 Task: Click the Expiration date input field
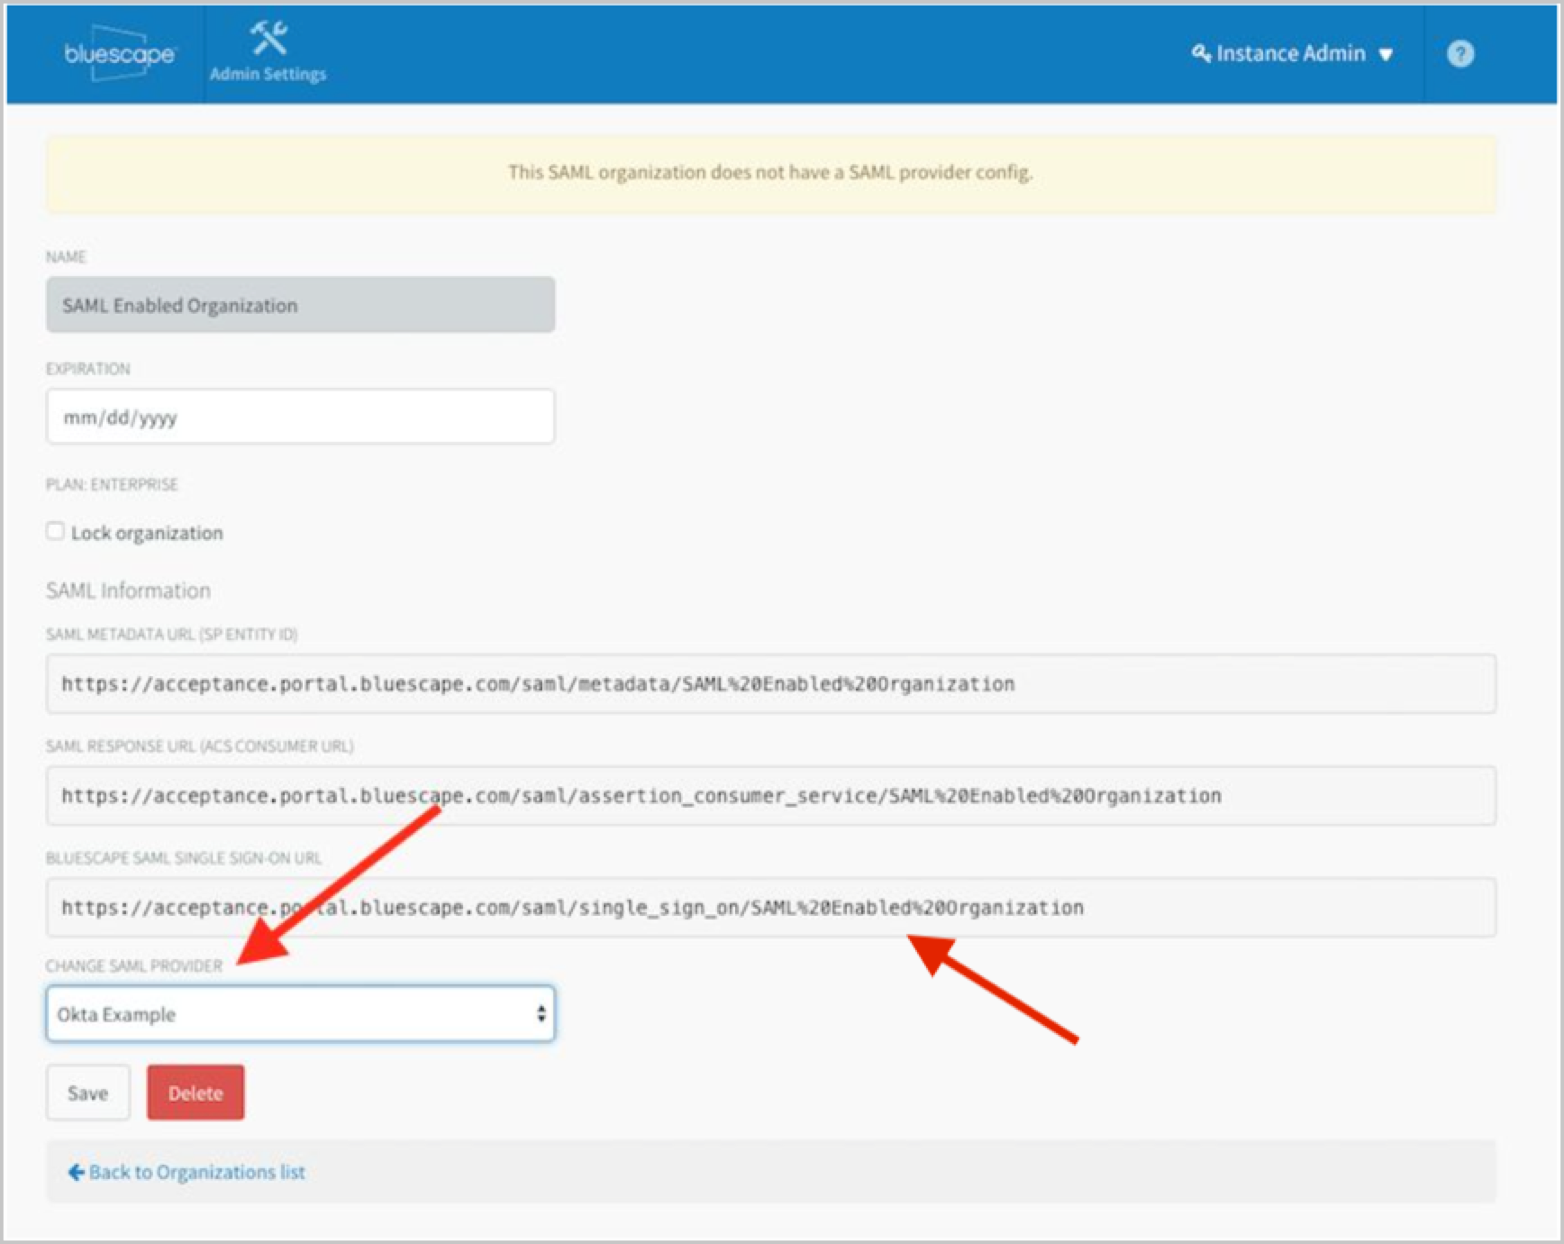(300, 417)
